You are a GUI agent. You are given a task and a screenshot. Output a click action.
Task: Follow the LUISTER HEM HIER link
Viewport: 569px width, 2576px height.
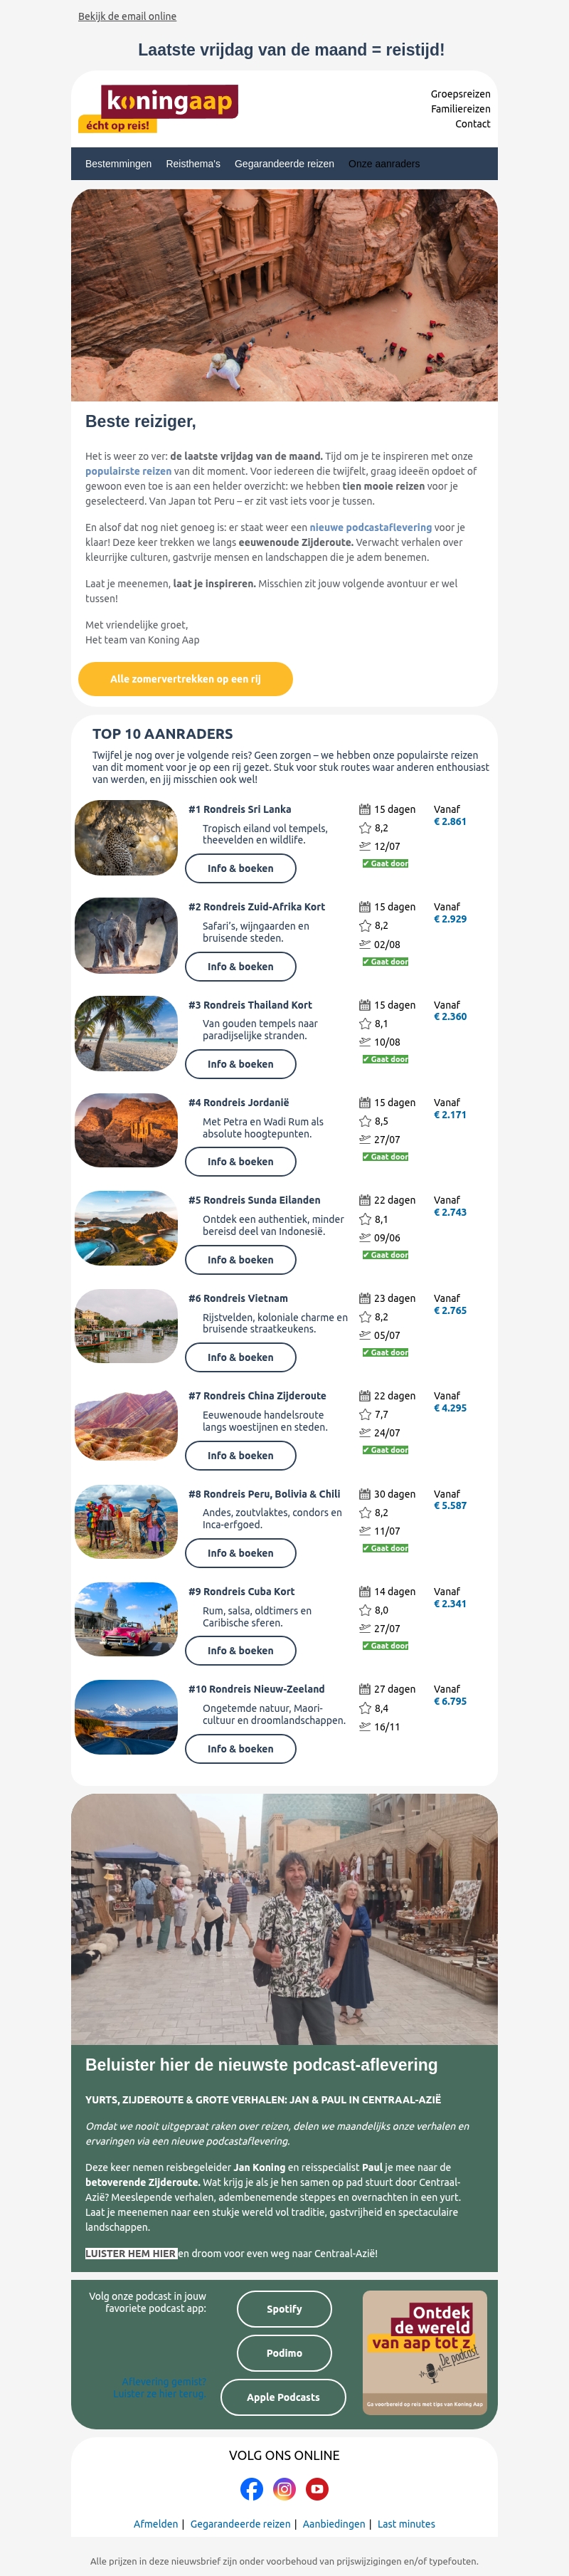tap(130, 2253)
